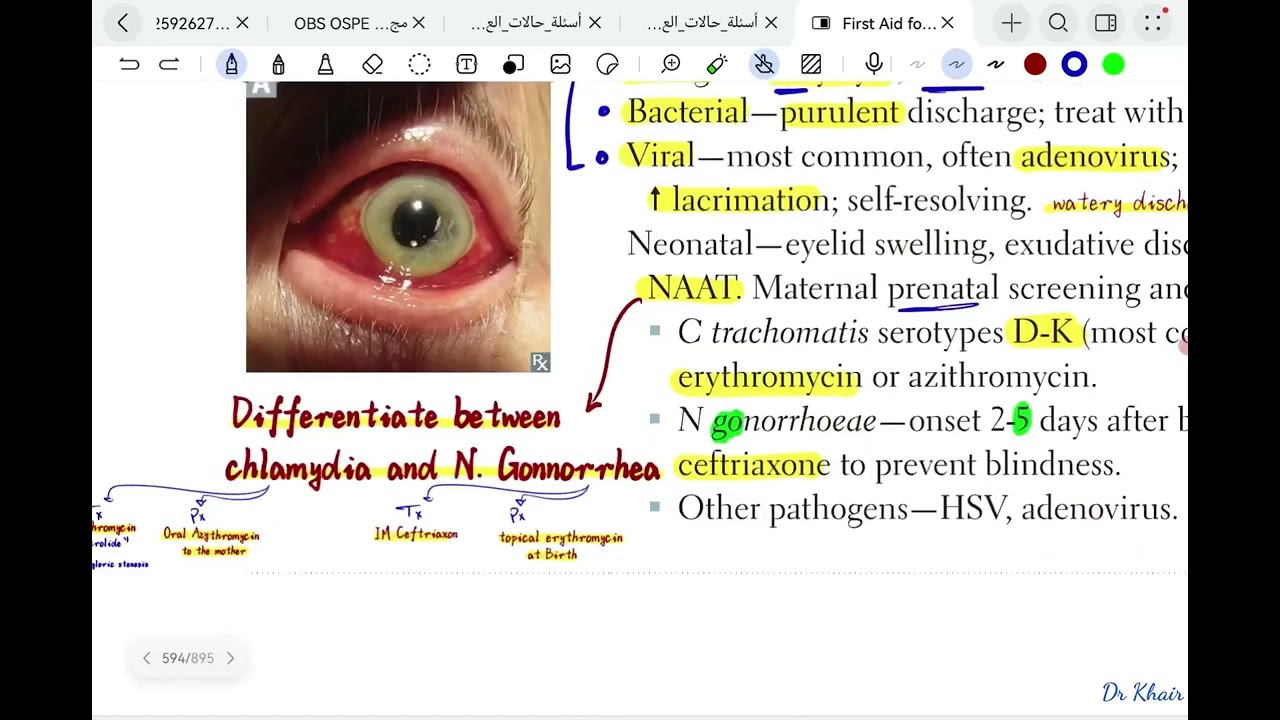
Task: Activate the zoom window tool
Action: tap(671, 65)
